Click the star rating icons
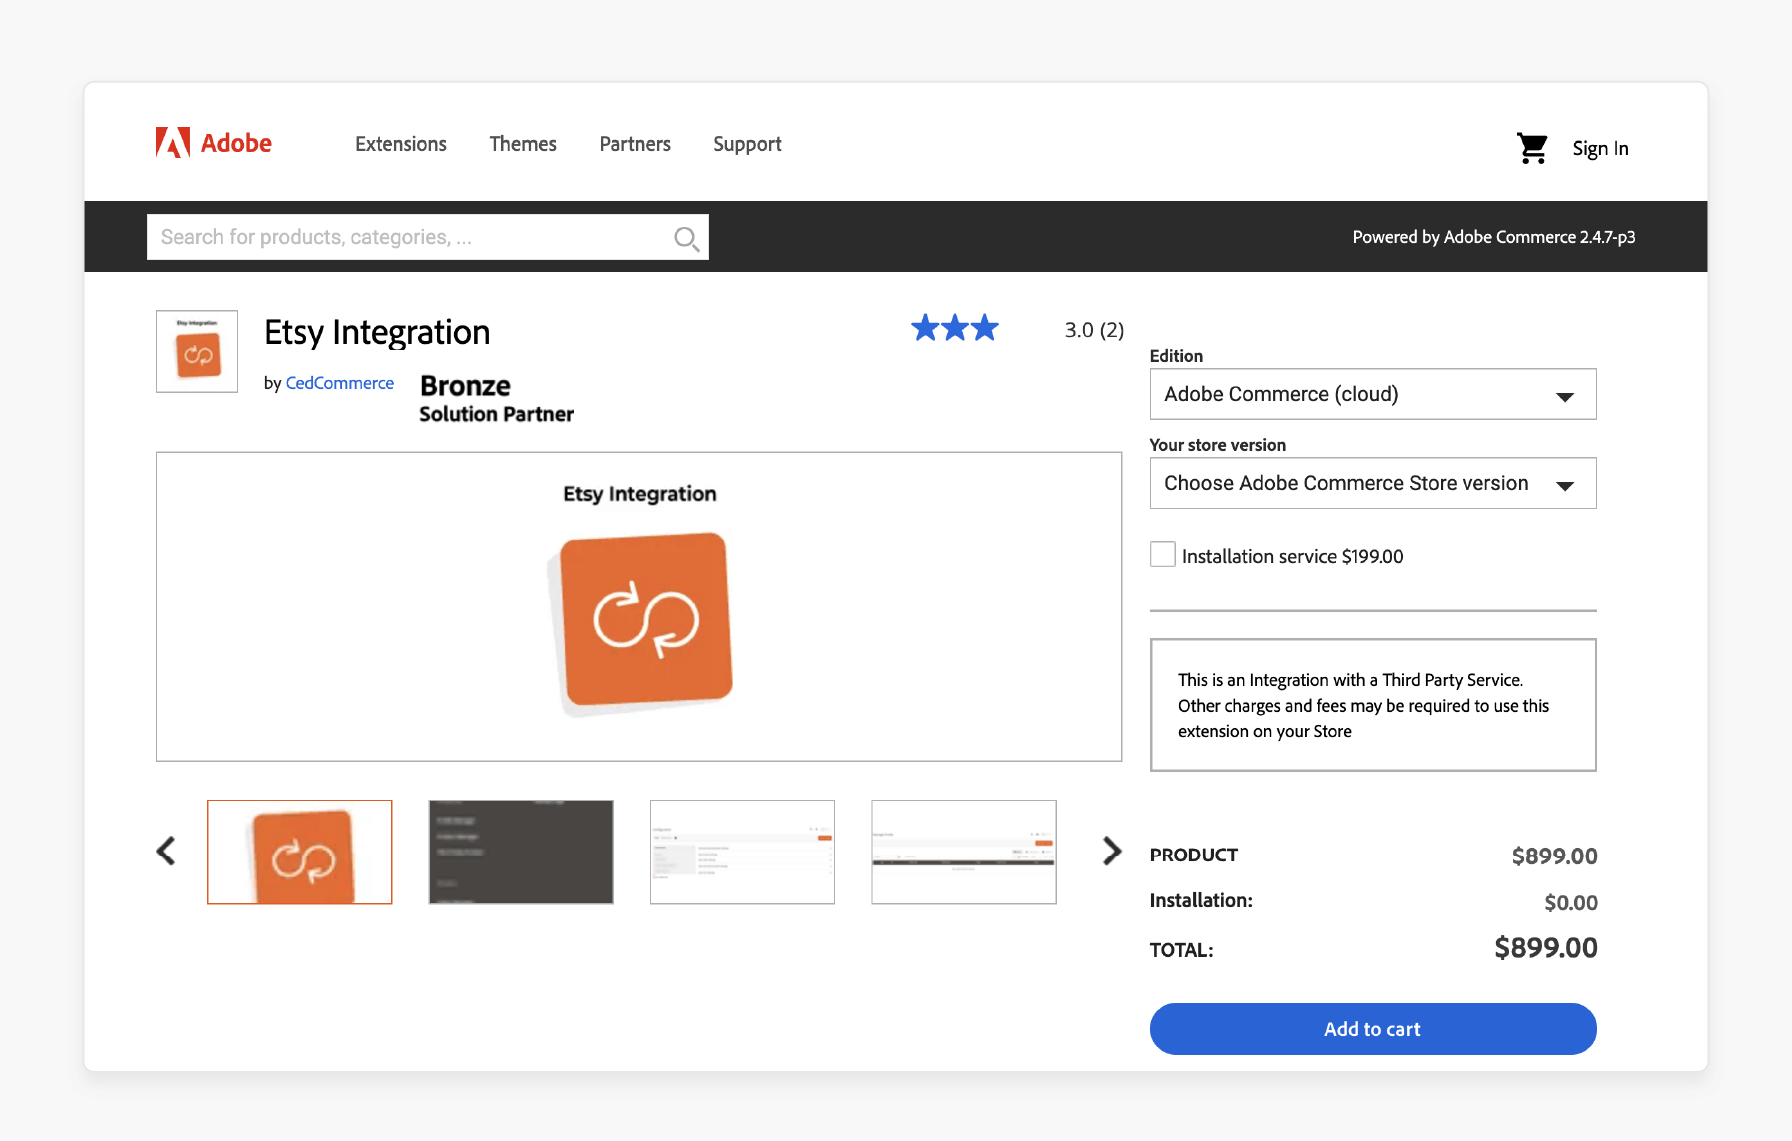The height and width of the screenshot is (1141, 1792). coord(955,328)
